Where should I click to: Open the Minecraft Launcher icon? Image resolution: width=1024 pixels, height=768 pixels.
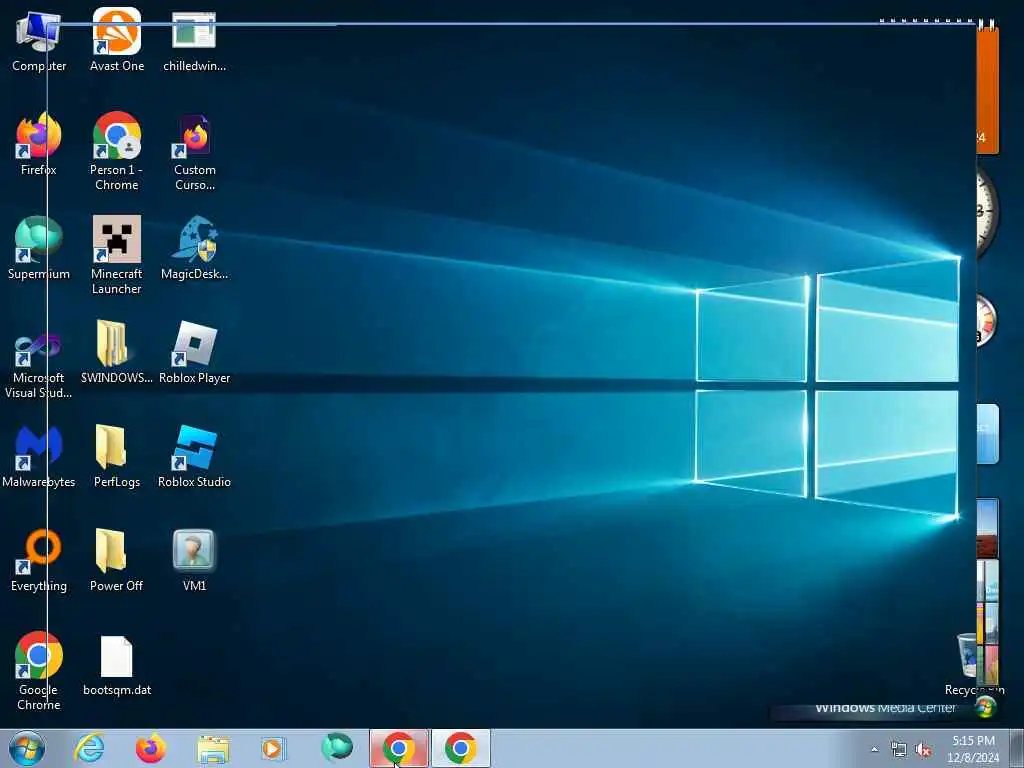116,255
